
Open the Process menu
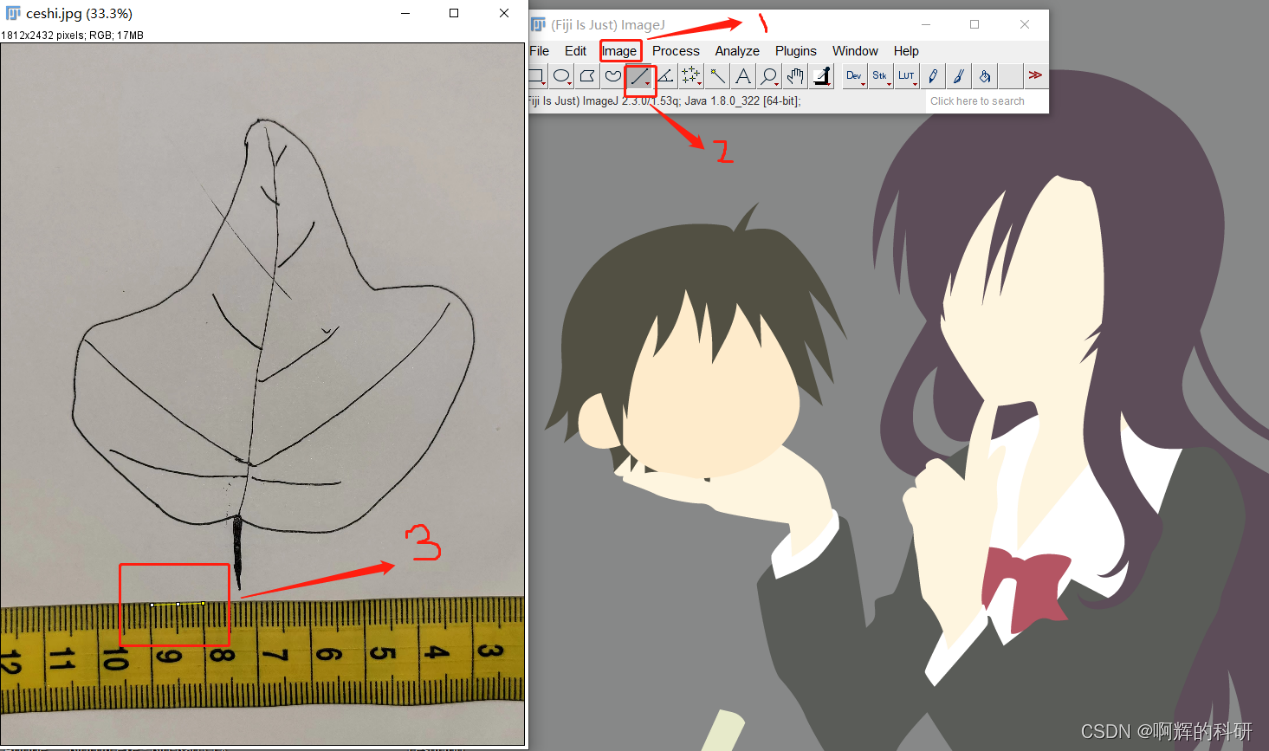(676, 51)
